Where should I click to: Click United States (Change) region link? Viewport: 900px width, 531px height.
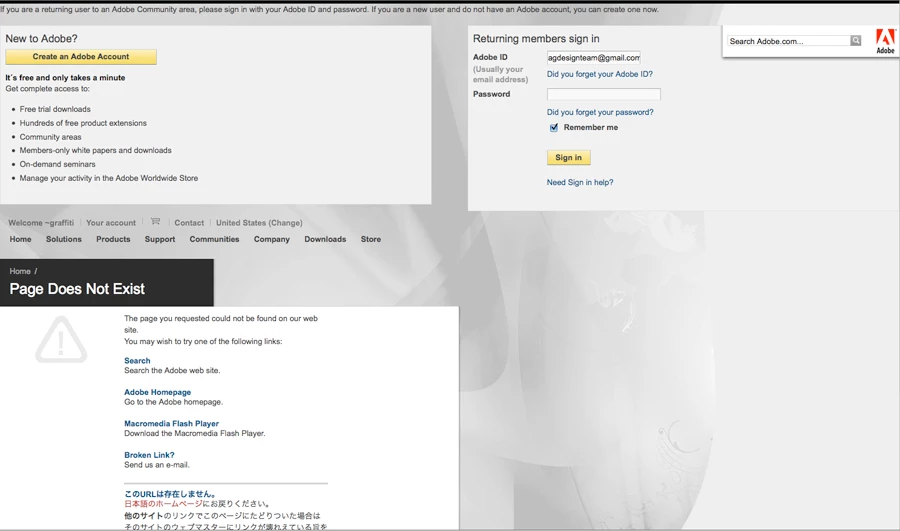259,223
